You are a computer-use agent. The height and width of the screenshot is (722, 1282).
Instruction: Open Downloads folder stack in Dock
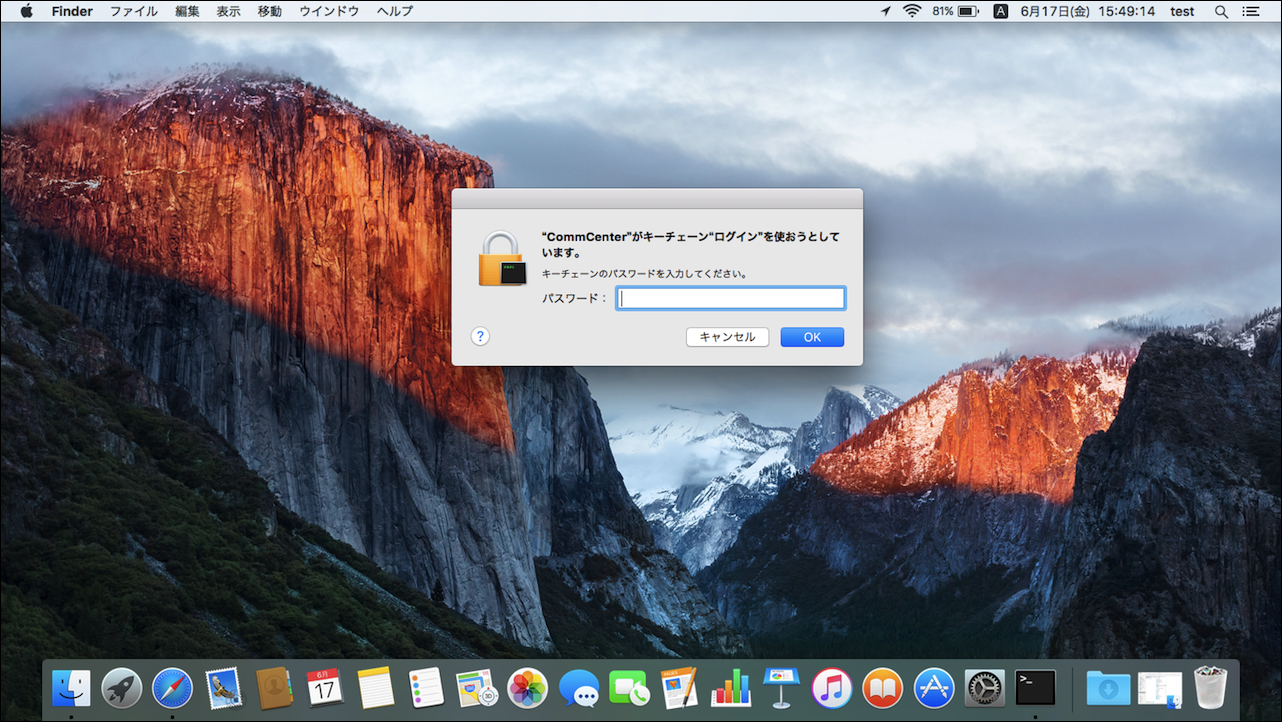(1108, 688)
